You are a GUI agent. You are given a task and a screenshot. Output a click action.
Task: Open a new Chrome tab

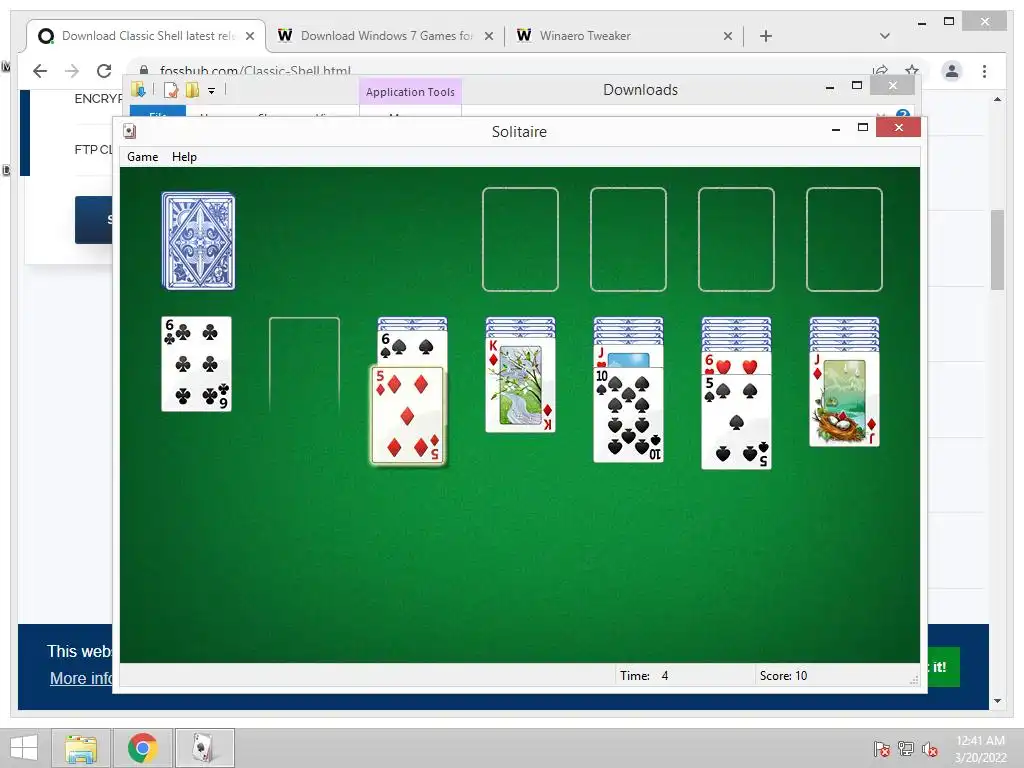click(x=766, y=36)
